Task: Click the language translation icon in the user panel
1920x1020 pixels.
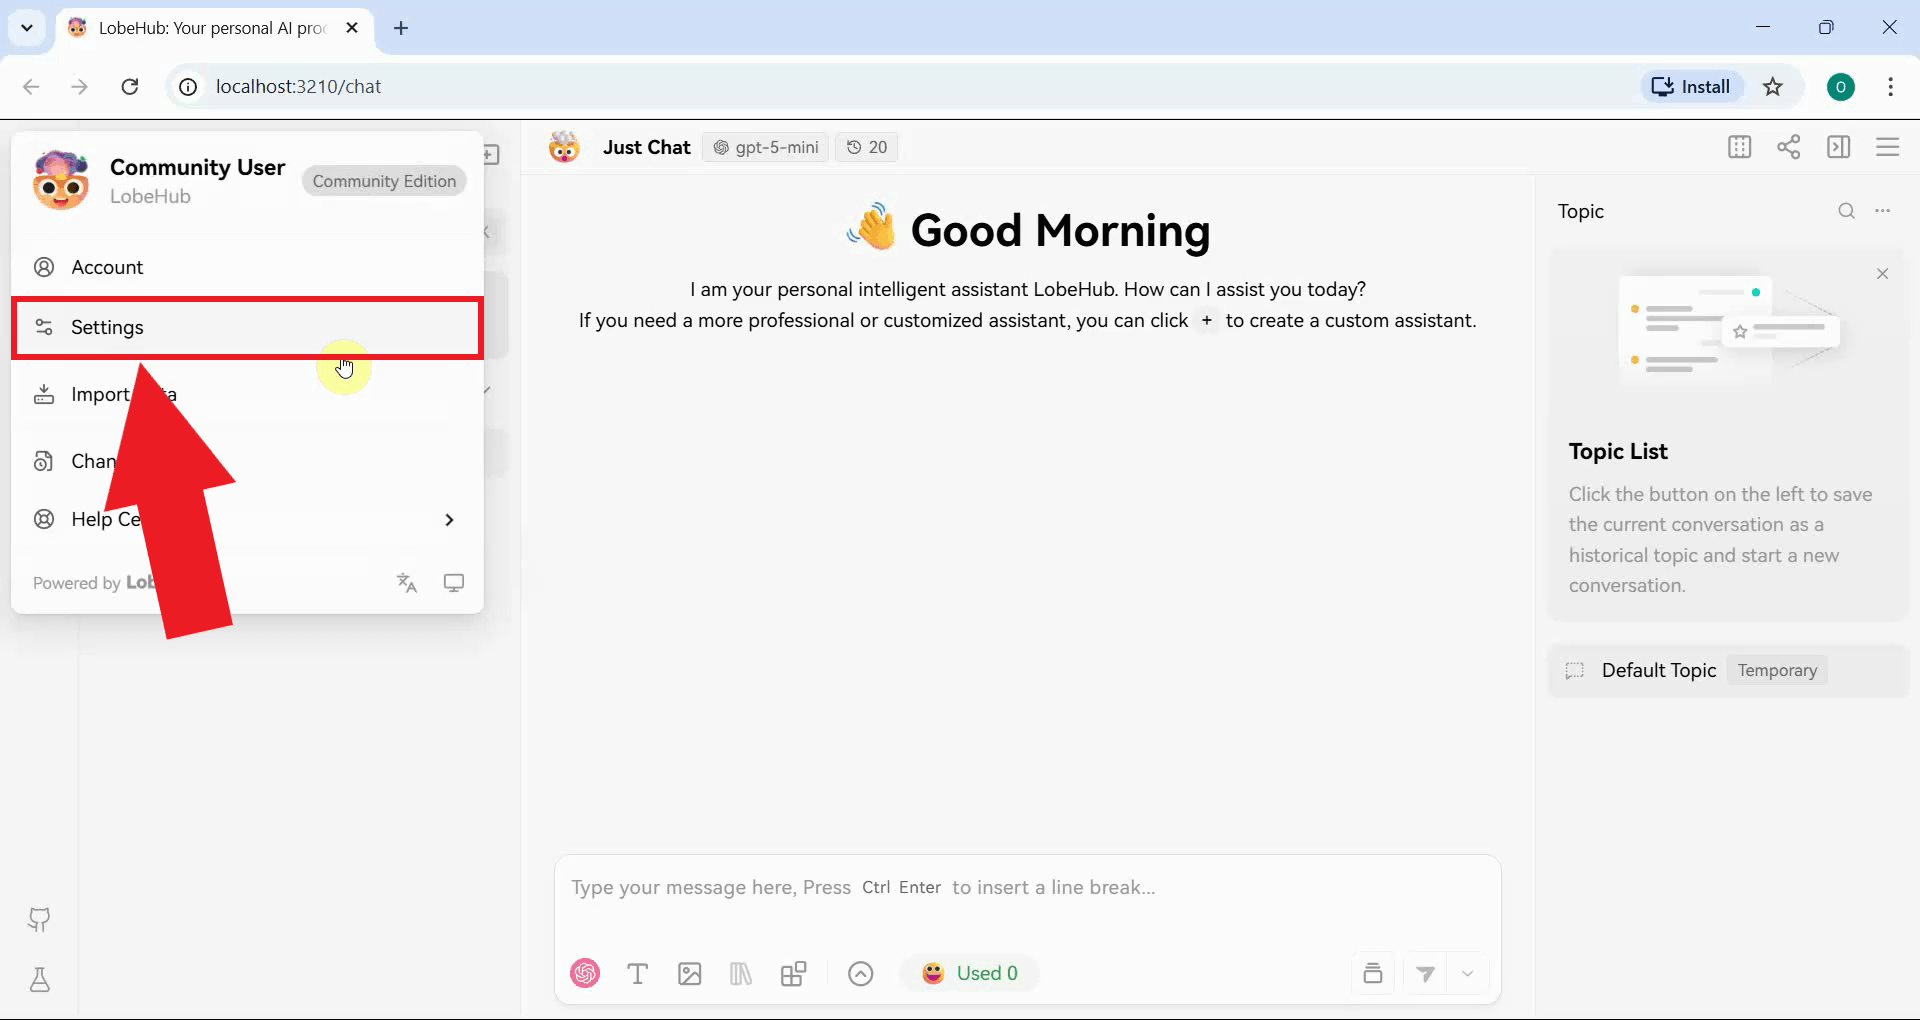Action: [x=406, y=583]
